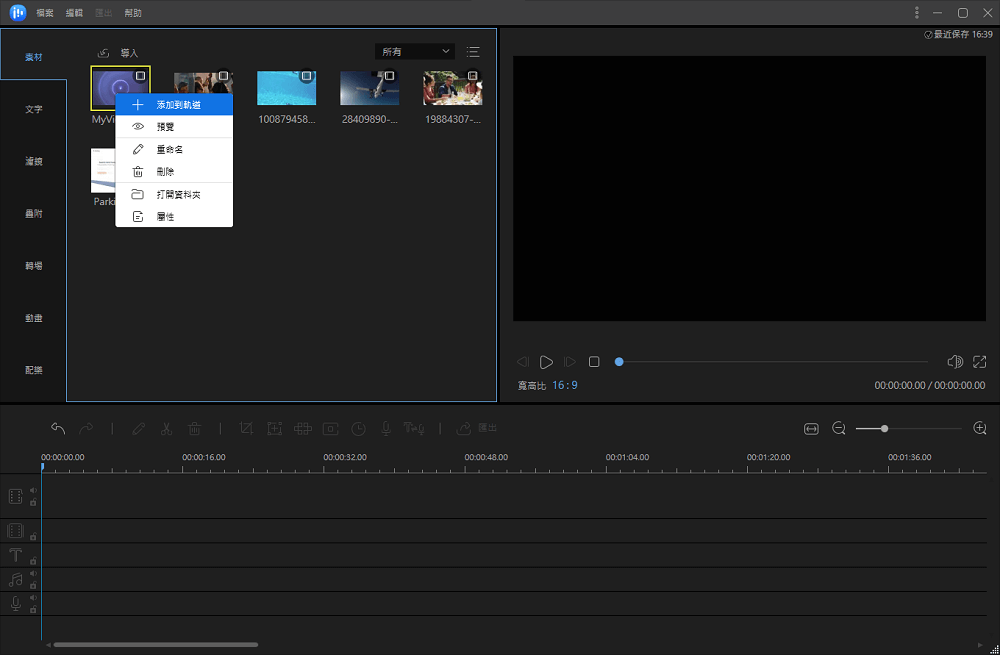Click the zoom-in magnifier on timeline
The image size is (1000, 655).
tap(980, 428)
